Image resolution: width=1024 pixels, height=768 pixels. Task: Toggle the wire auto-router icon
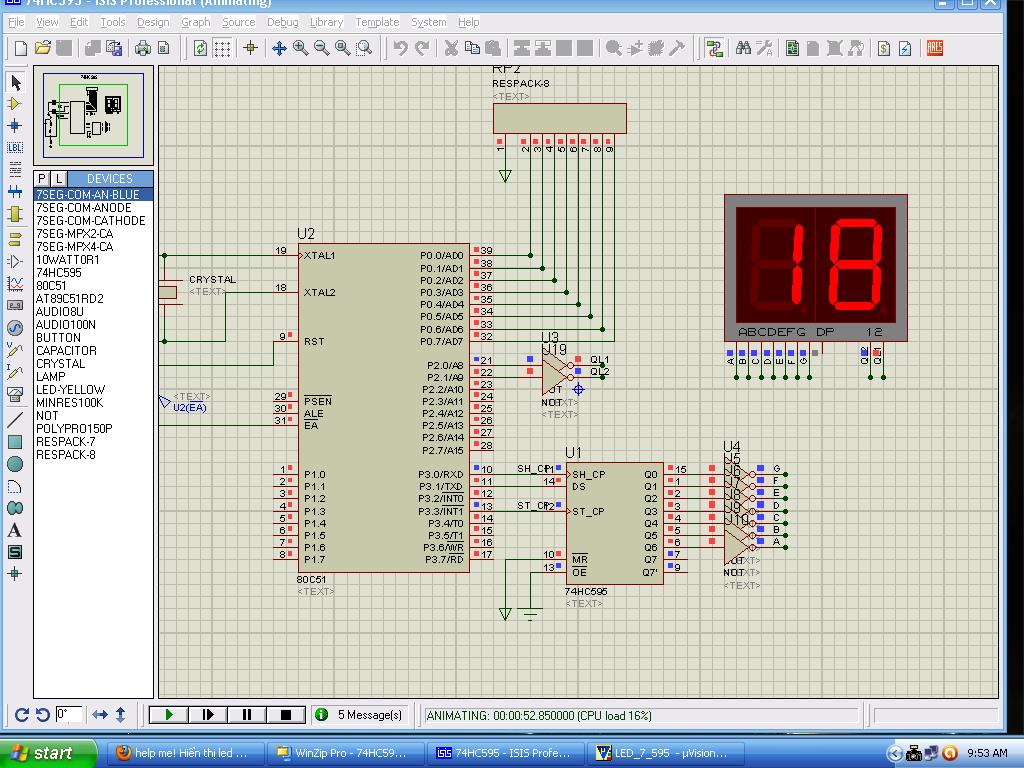coord(714,48)
